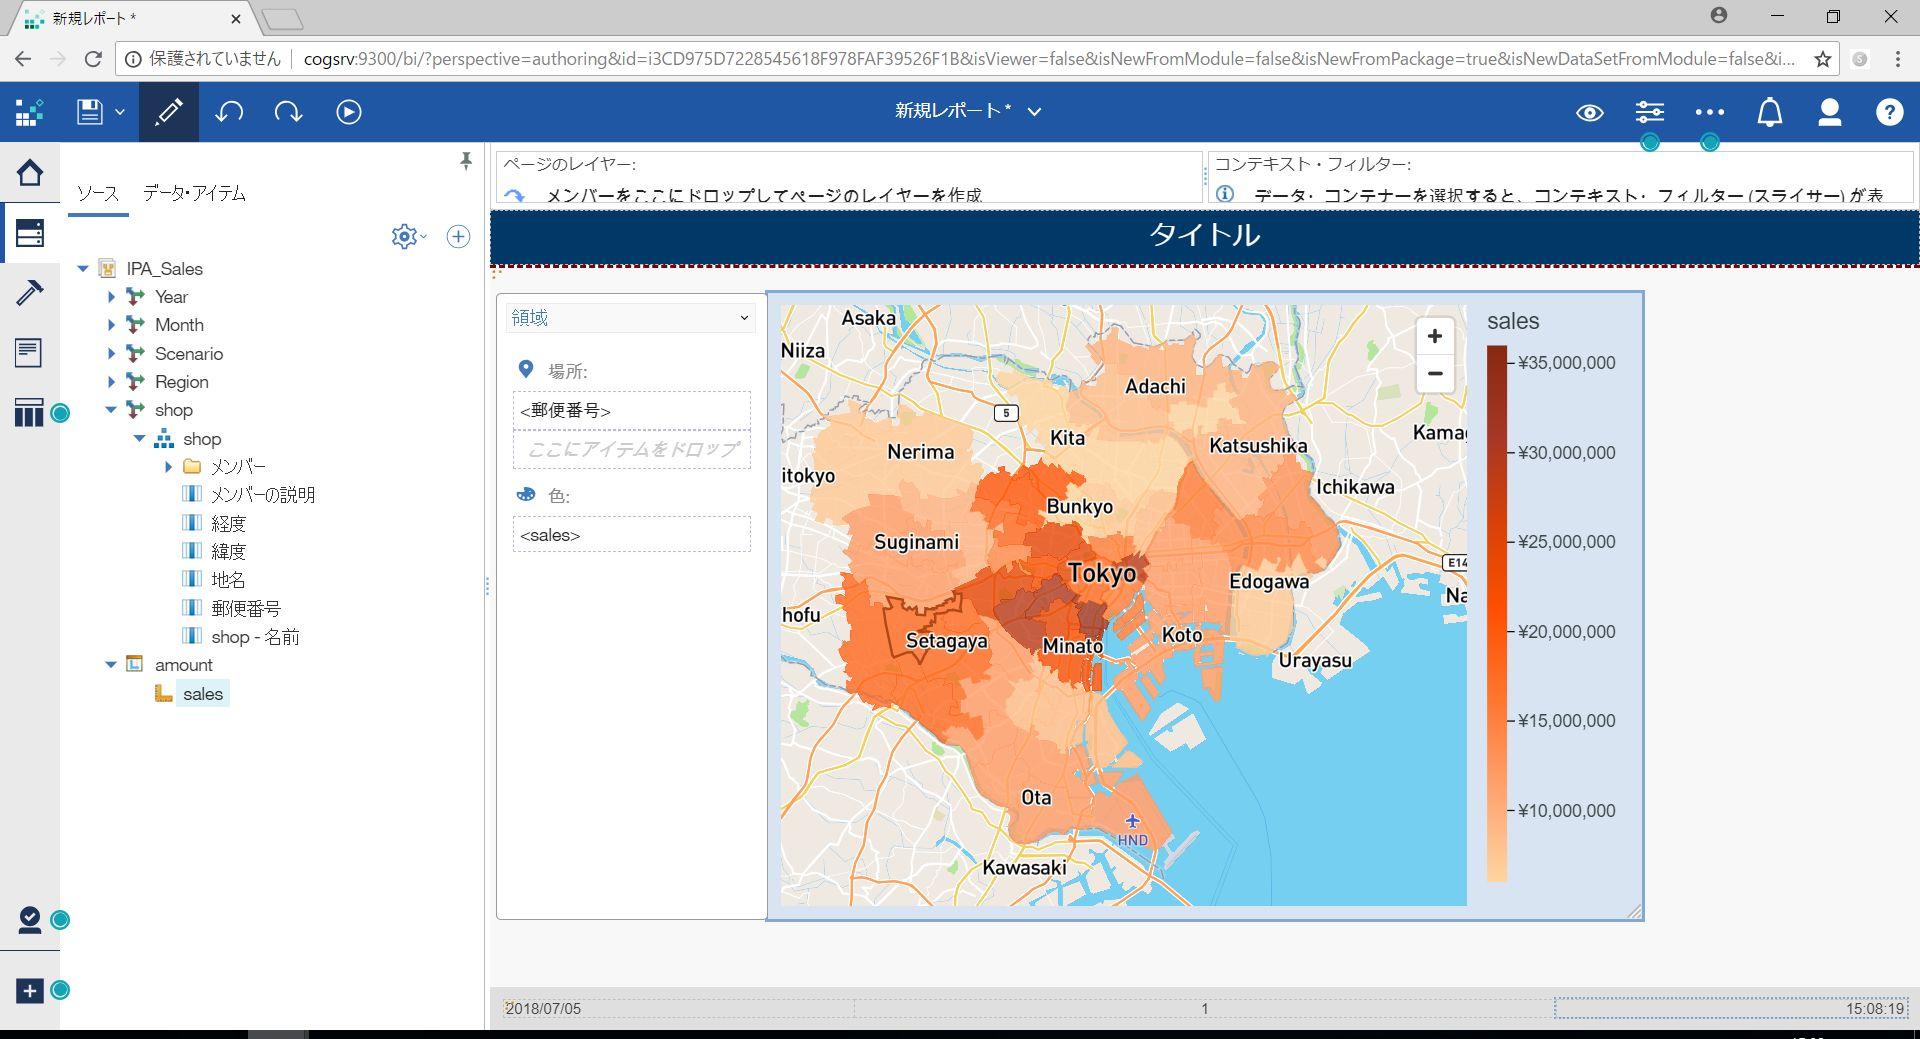Collapse the shop hierarchy node
1920x1039 pixels.
pyautogui.click(x=140, y=439)
